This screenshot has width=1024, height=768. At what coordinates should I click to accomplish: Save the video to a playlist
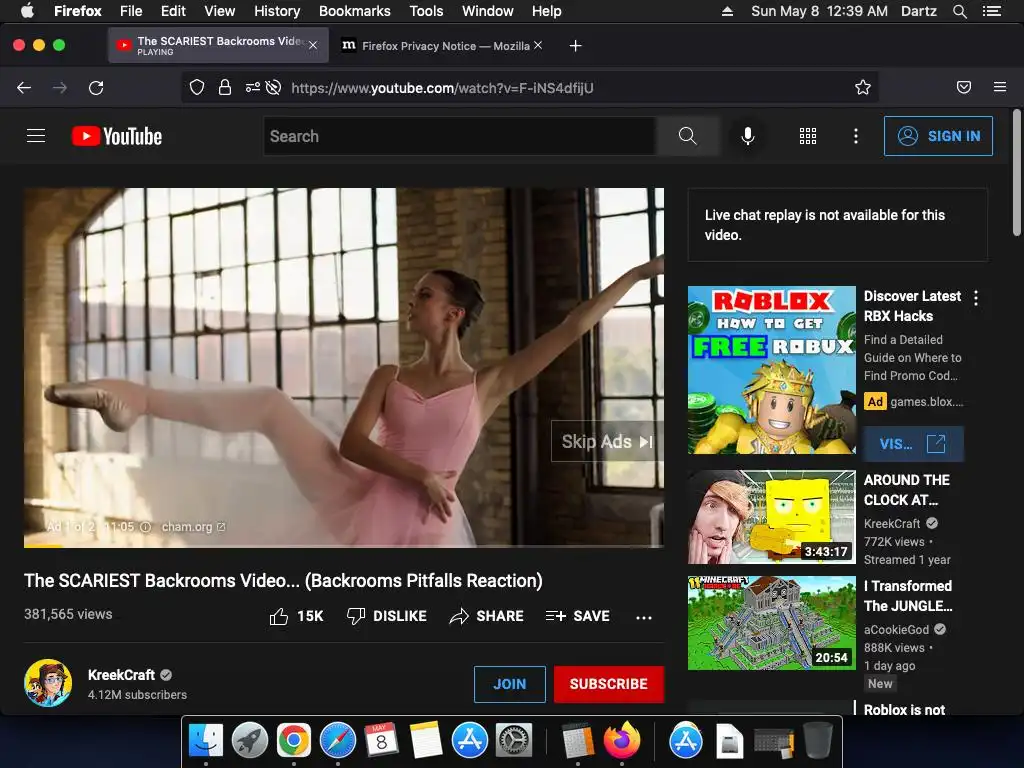pyautogui.click(x=578, y=616)
